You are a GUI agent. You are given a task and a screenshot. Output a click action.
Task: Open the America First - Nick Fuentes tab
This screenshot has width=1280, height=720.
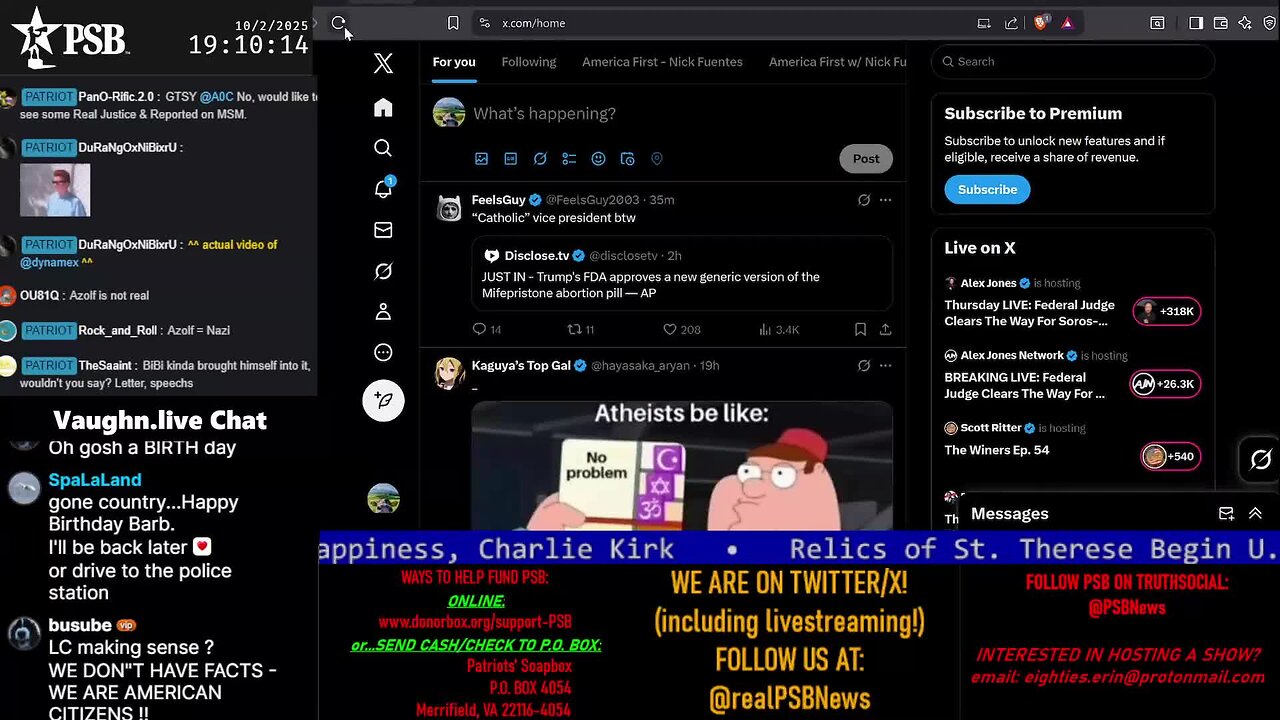tap(662, 62)
